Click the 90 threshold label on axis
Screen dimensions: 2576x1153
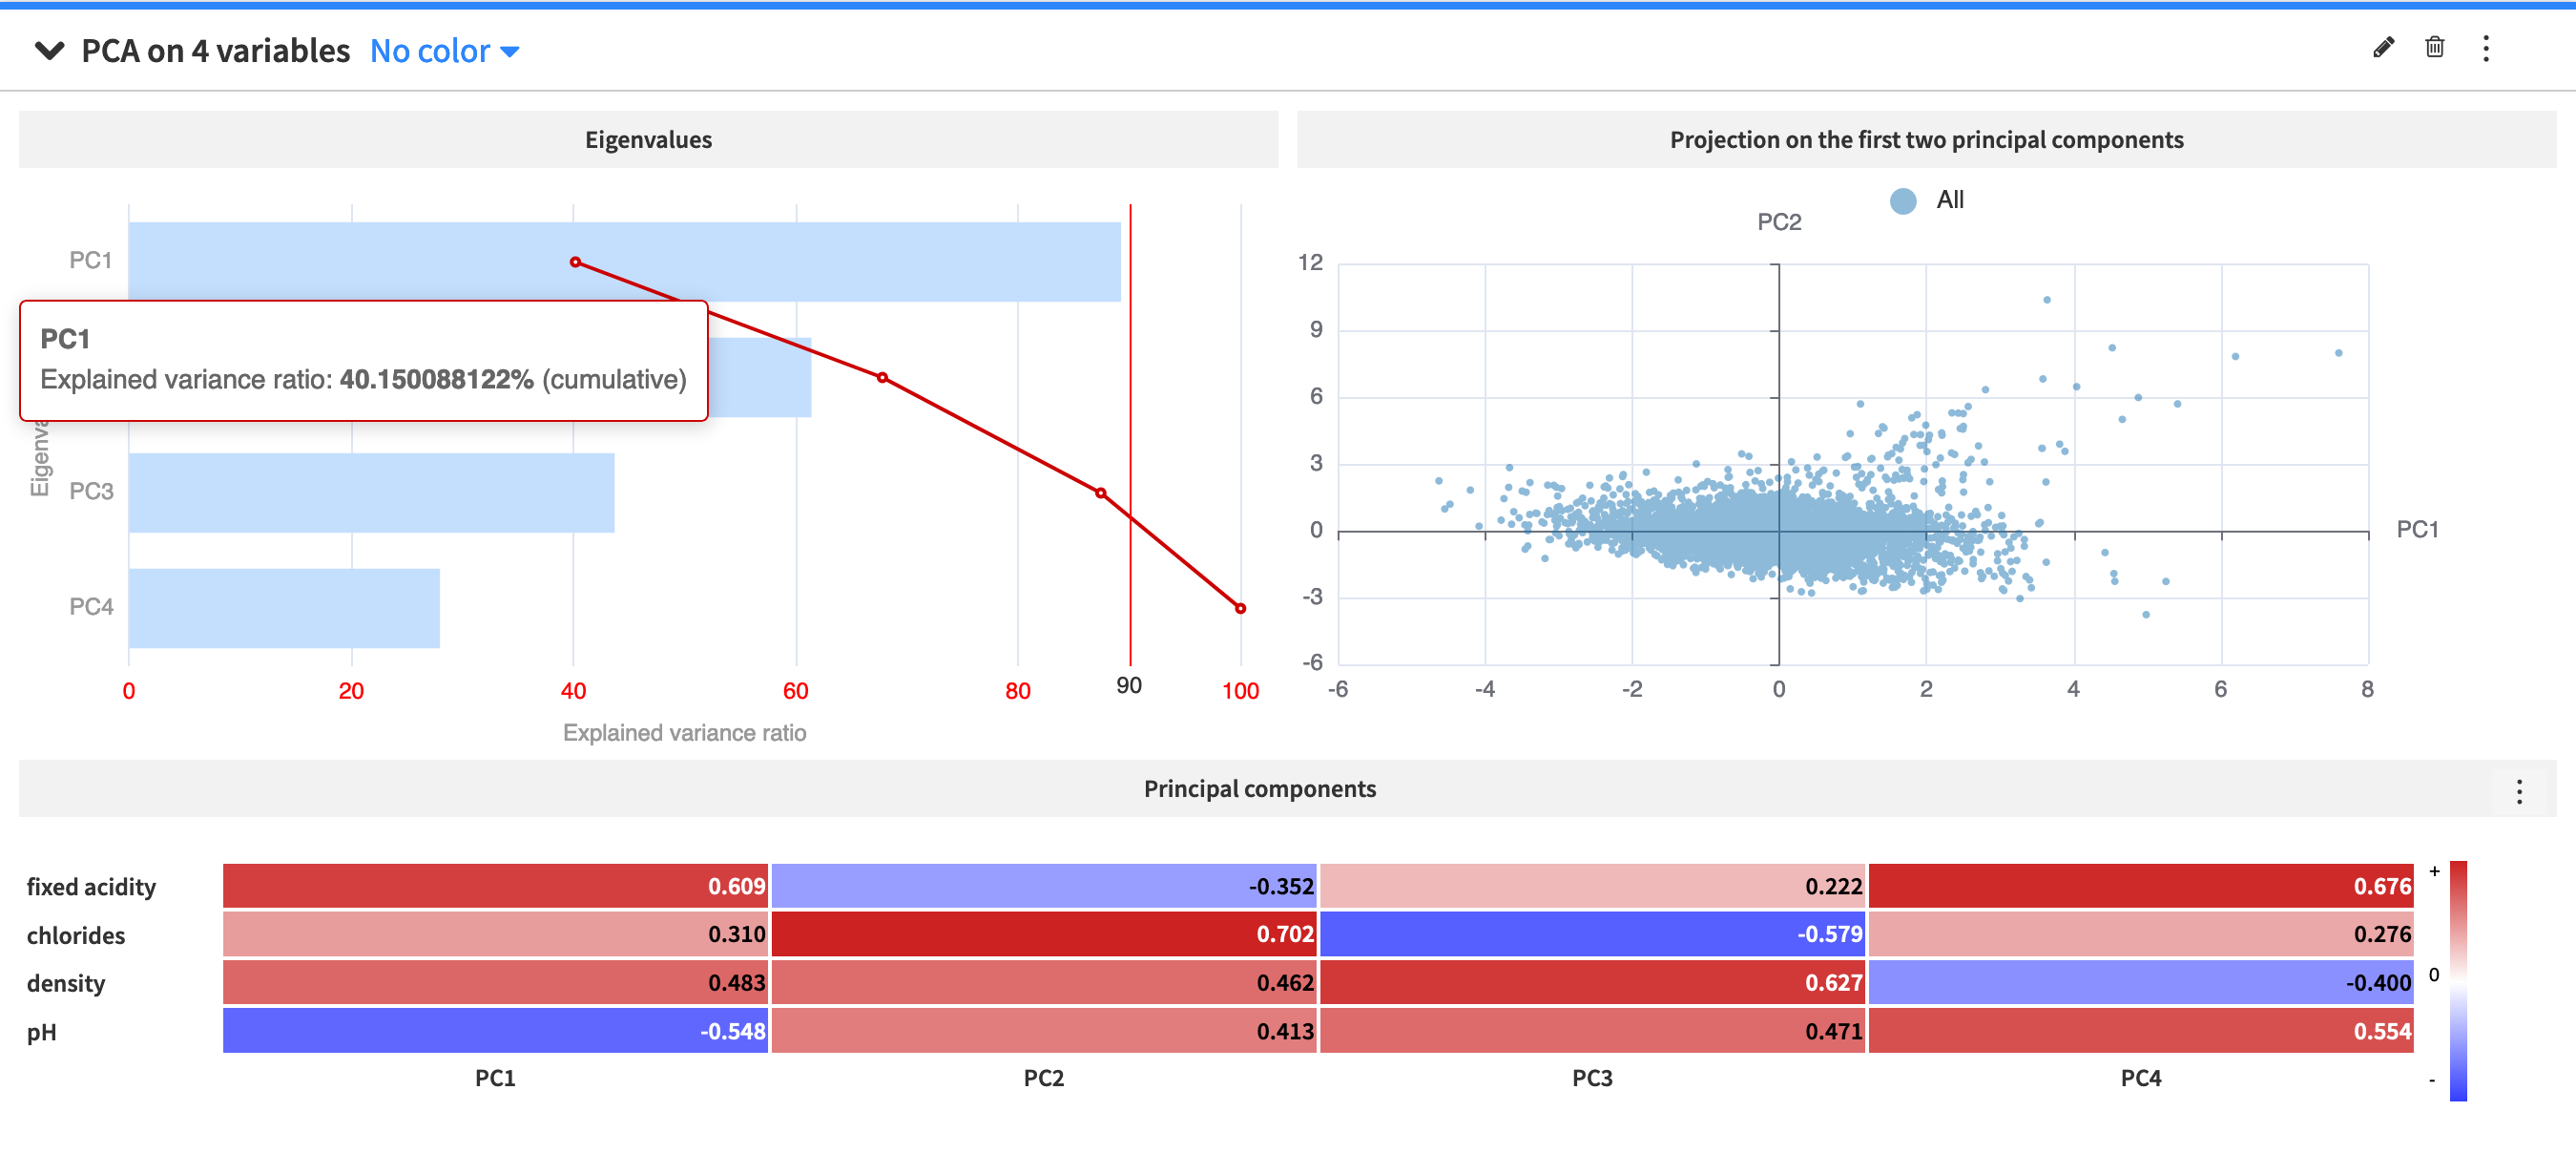point(1129,685)
